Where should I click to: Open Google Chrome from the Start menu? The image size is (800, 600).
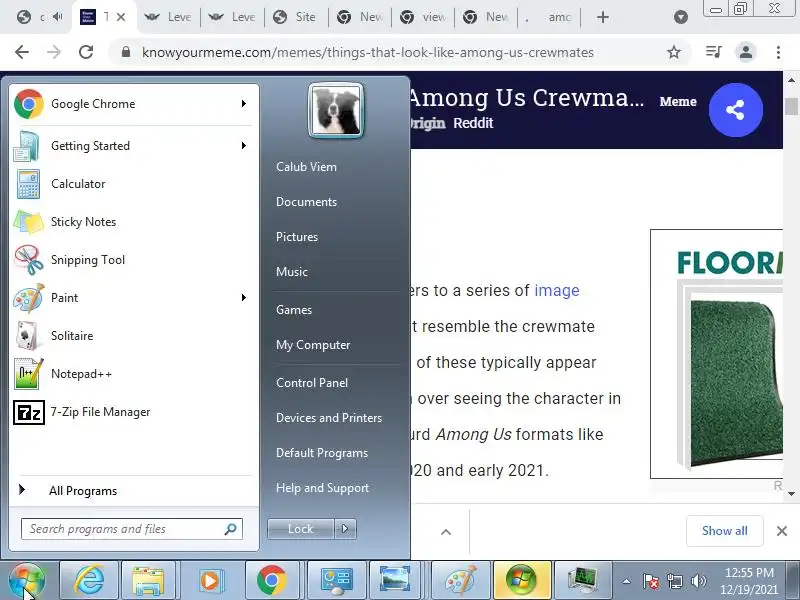pyautogui.click(x=134, y=104)
